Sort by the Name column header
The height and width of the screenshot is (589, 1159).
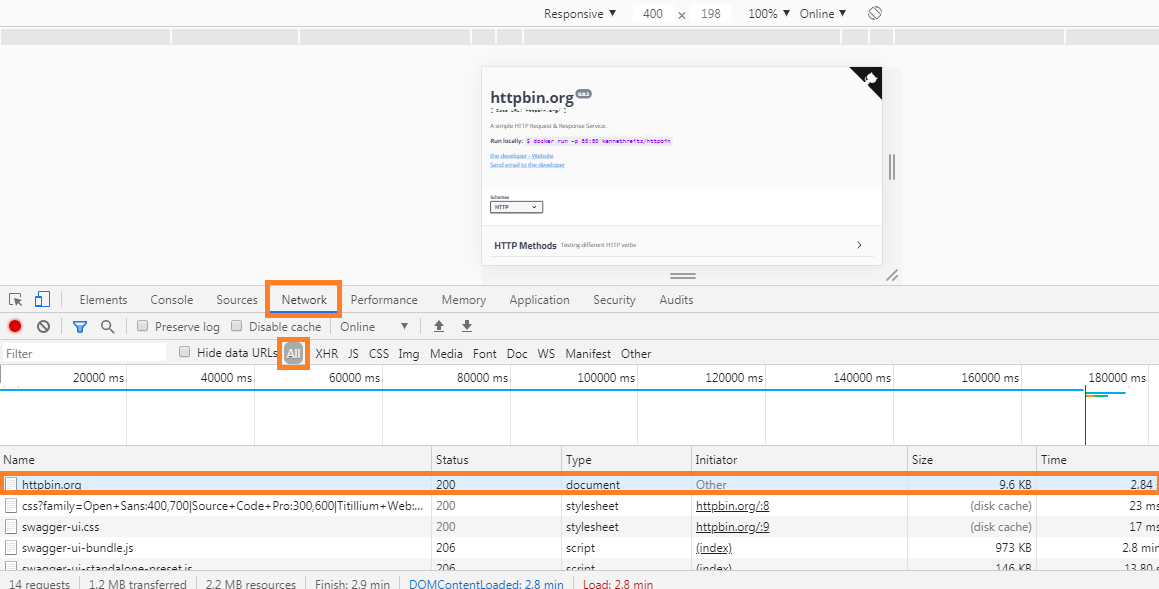tap(216, 460)
